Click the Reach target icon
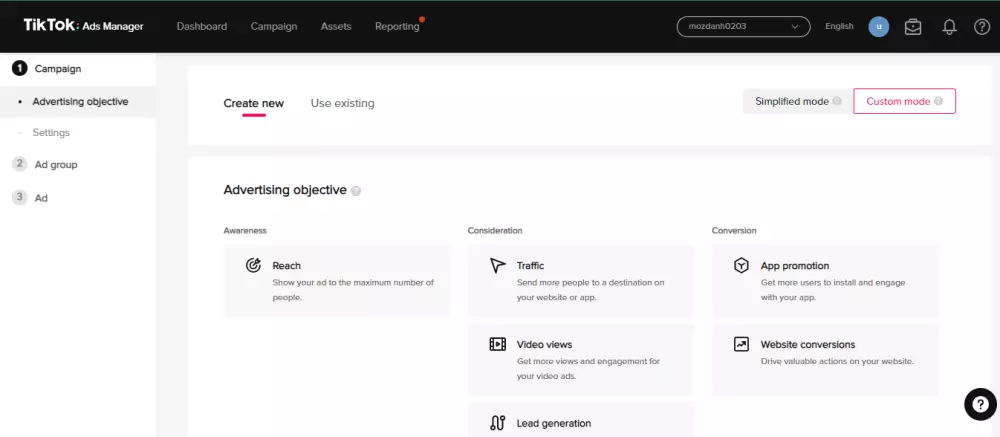 [x=254, y=266]
